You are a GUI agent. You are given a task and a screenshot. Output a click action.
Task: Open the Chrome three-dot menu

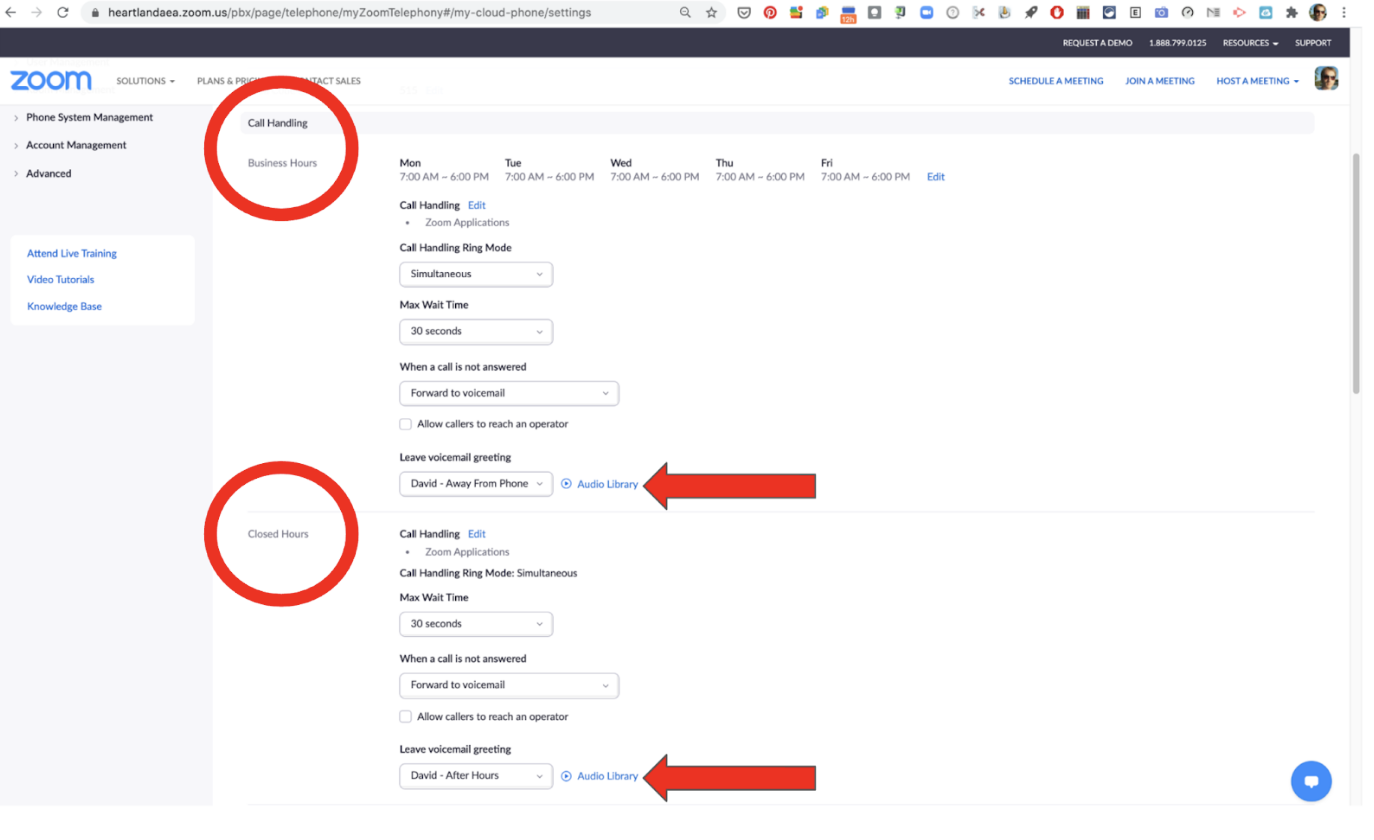click(1344, 13)
